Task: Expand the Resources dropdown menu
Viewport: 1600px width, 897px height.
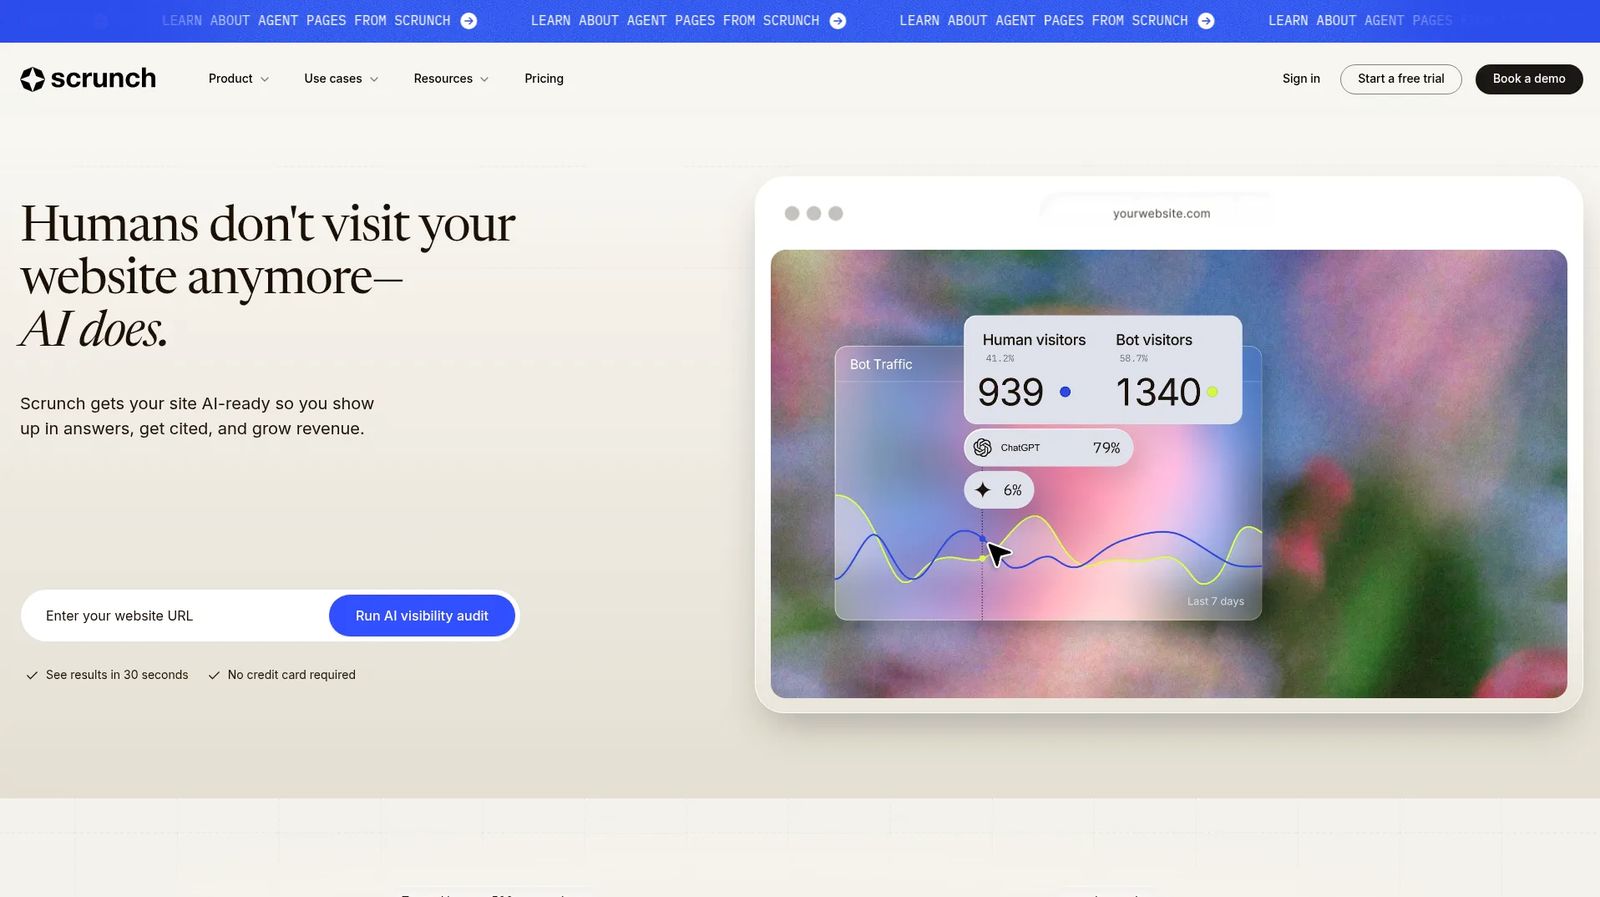Action: (x=451, y=79)
